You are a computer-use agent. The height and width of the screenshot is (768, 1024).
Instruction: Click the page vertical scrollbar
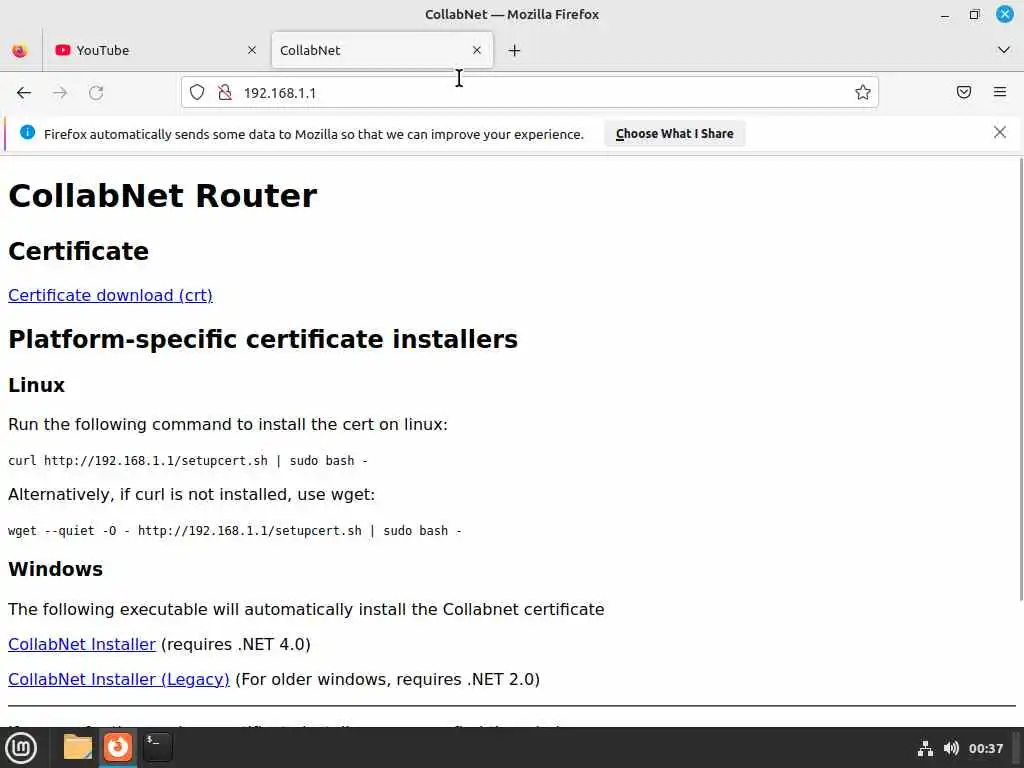coord(1020,379)
